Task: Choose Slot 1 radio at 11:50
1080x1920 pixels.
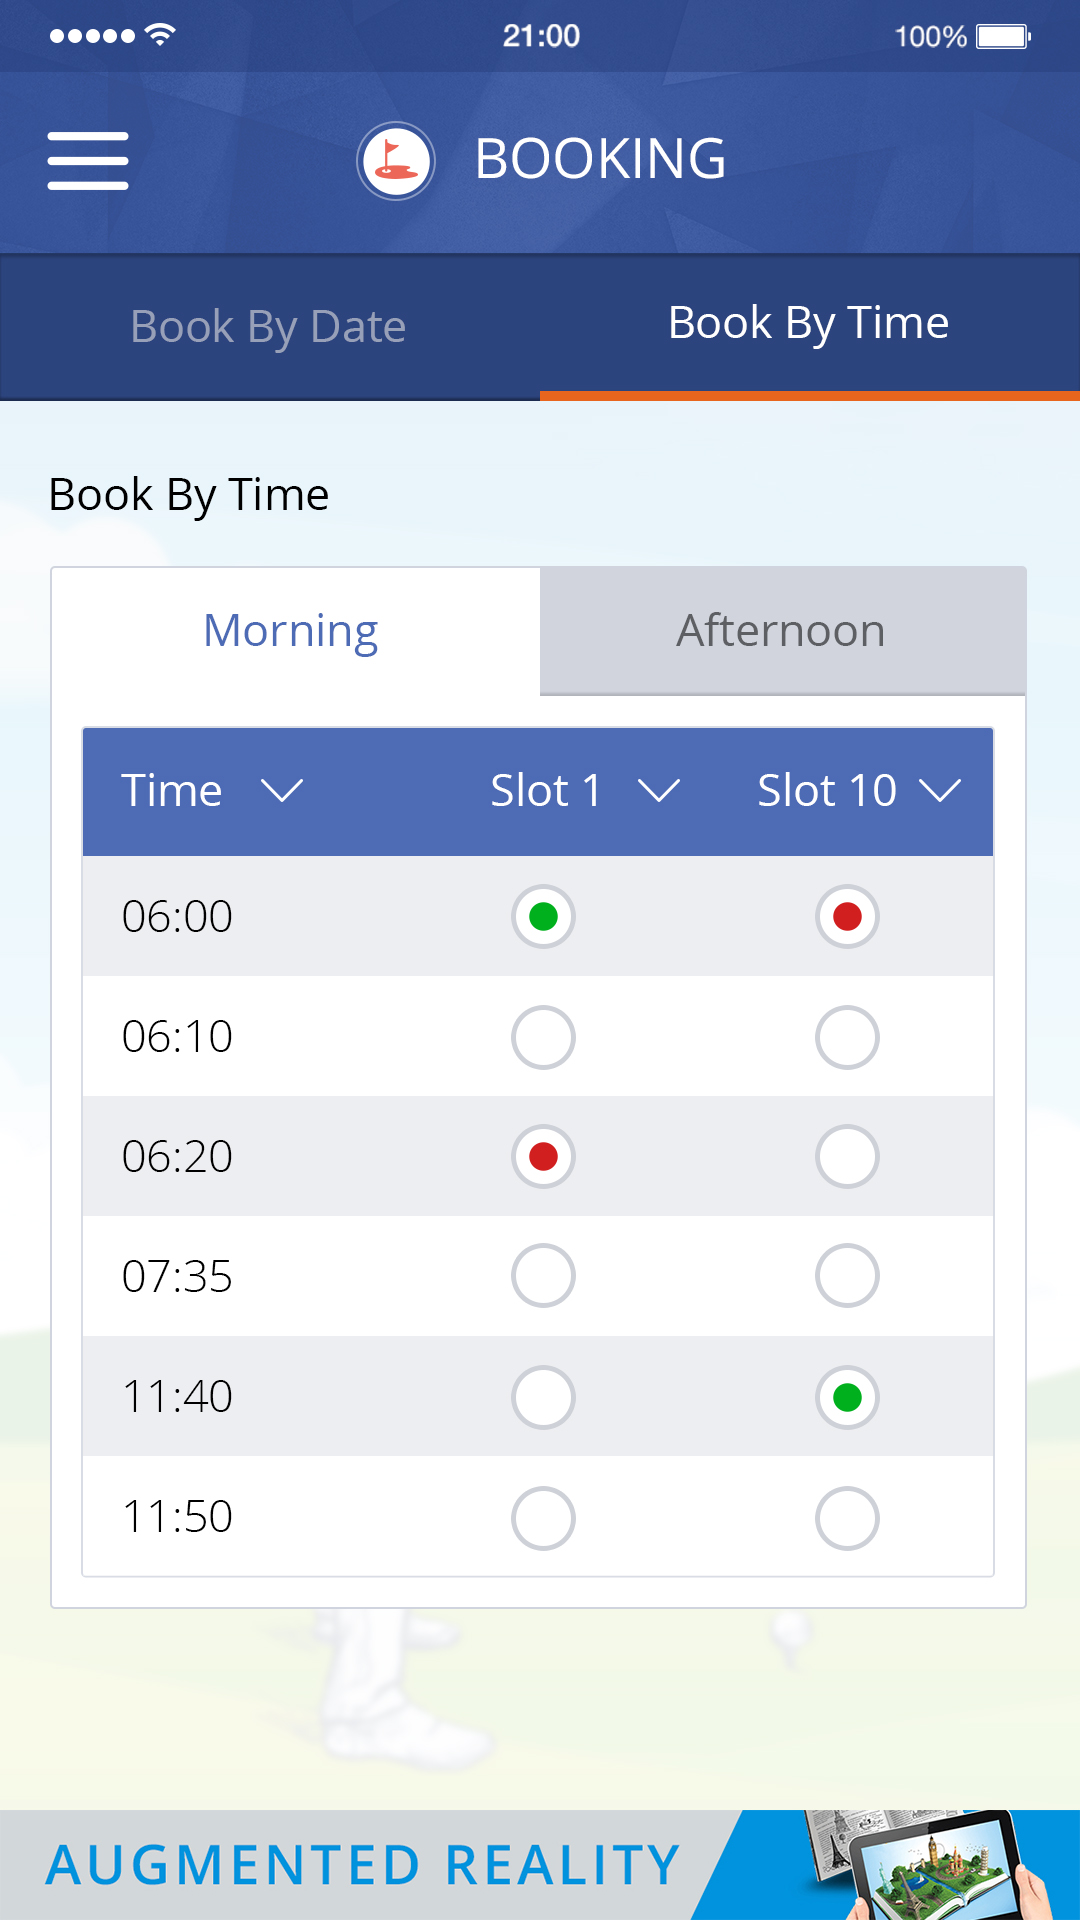Action: (x=543, y=1518)
